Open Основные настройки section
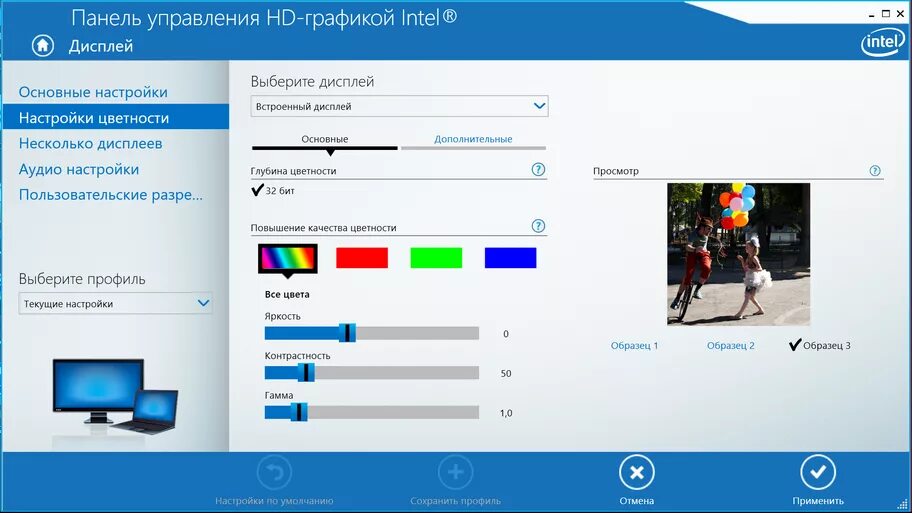912x513 pixels. 93,92
